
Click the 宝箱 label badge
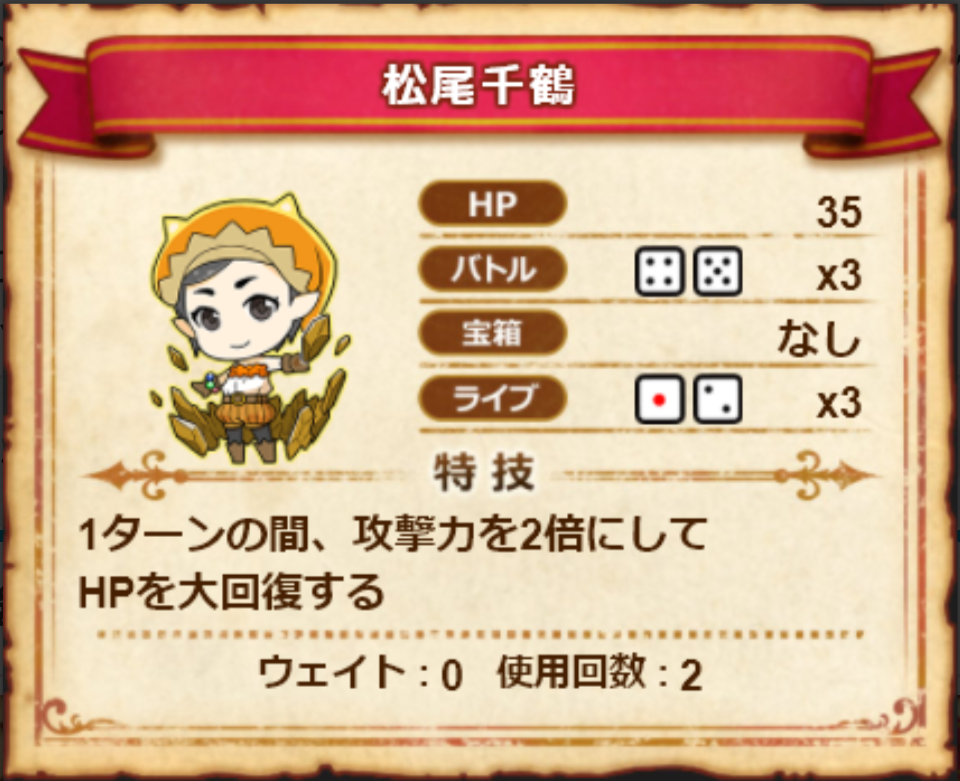tap(492, 334)
